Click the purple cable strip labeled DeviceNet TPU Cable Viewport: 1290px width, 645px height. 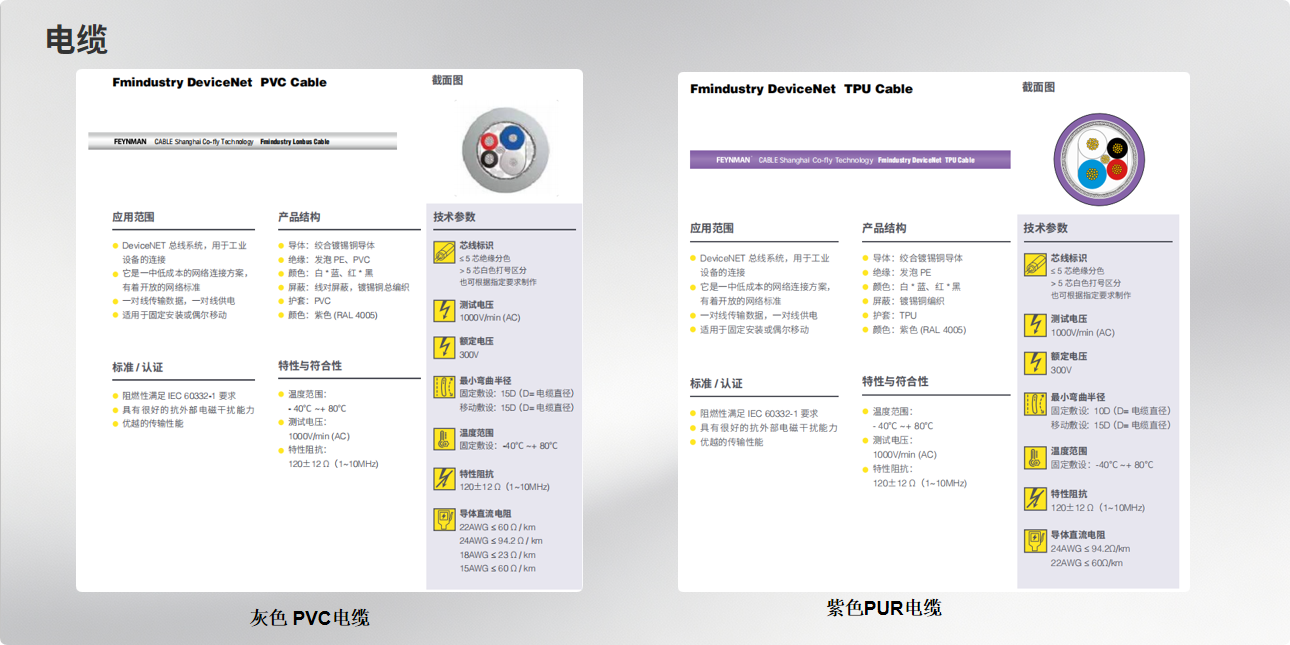[x=850, y=160]
